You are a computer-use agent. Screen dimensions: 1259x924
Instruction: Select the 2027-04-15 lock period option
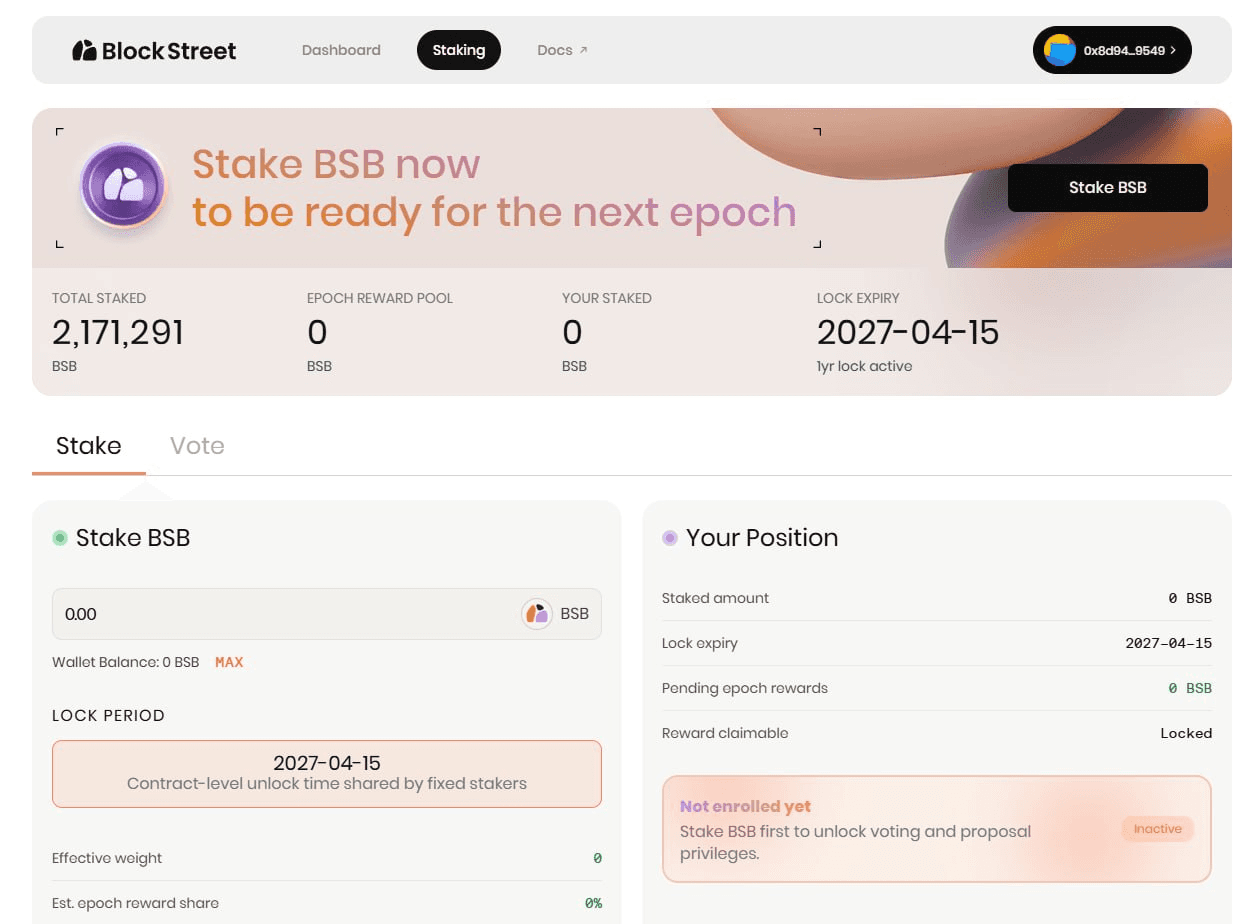point(327,773)
